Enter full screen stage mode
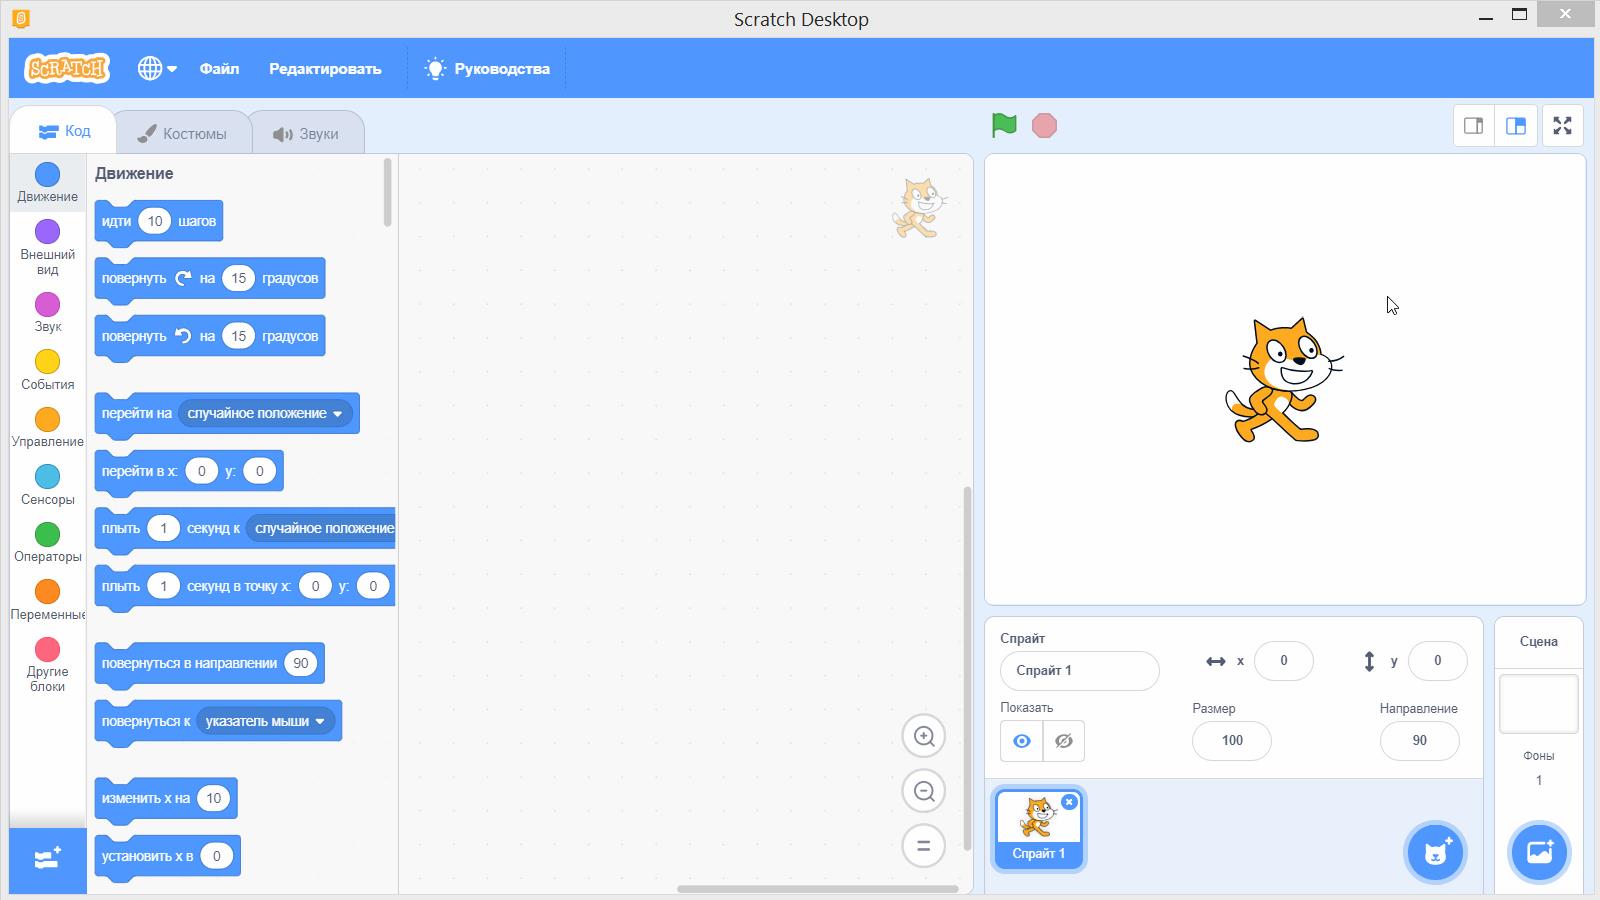 click(1562, 125)
